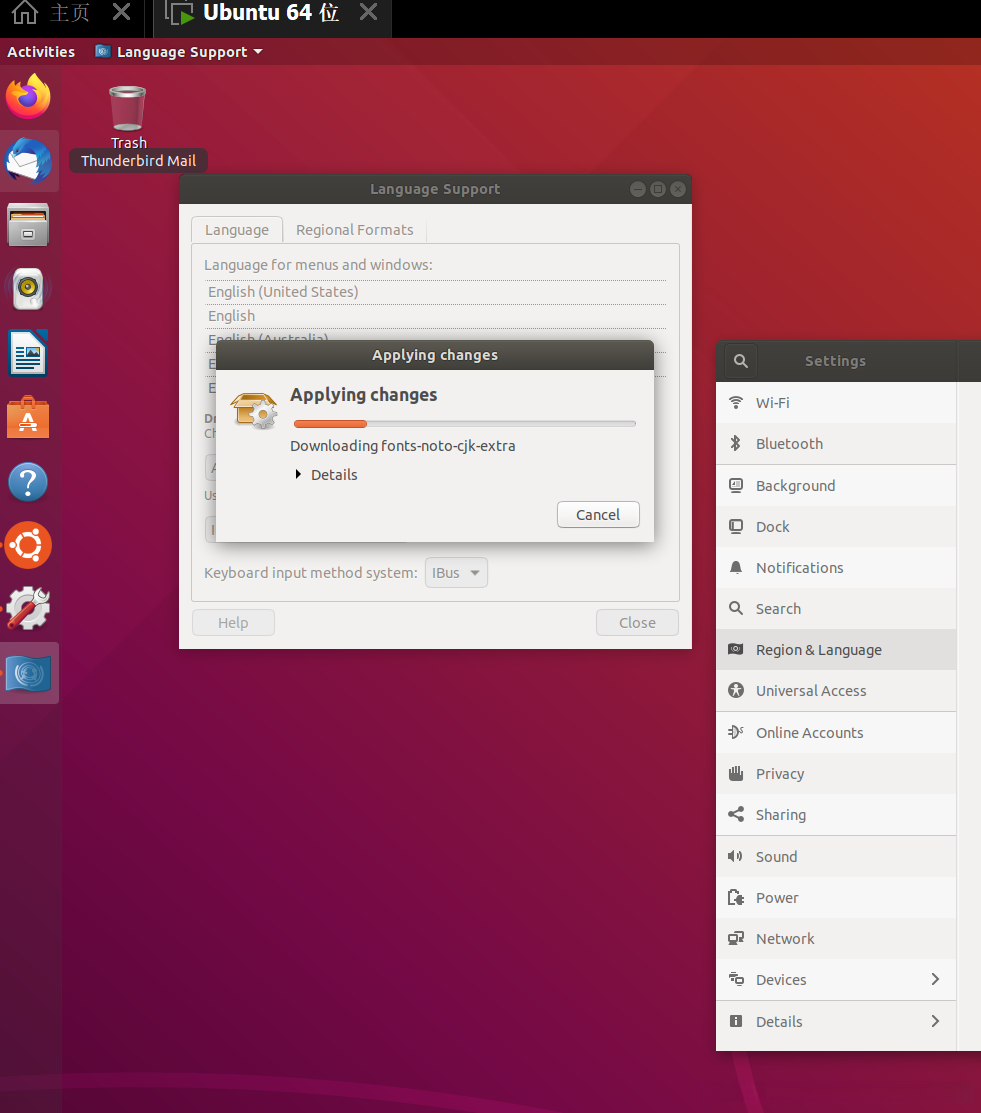Close the 主页 home tab
Viewport: 981px width, 1113px height.
121,11
